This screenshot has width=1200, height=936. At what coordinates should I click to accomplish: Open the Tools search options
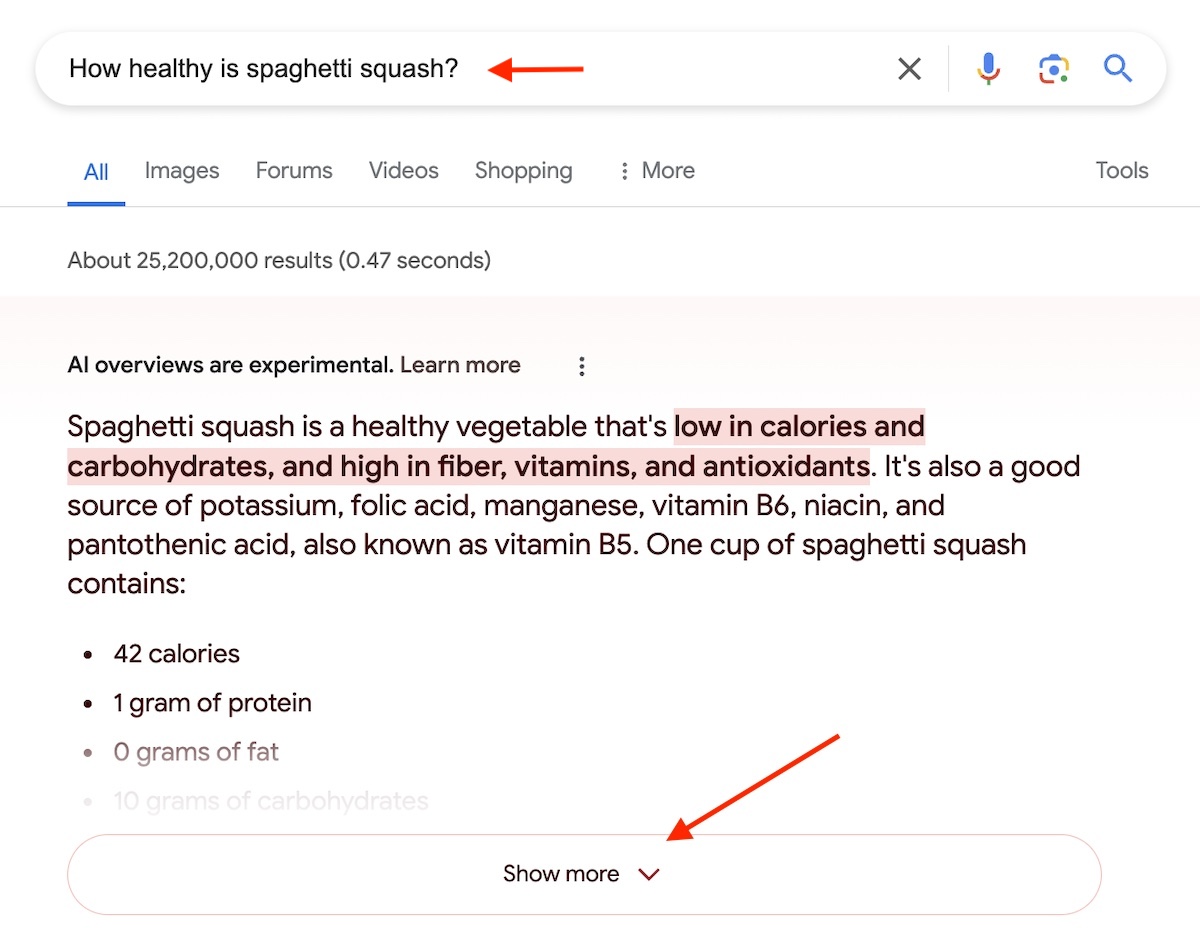(1122, 171)
